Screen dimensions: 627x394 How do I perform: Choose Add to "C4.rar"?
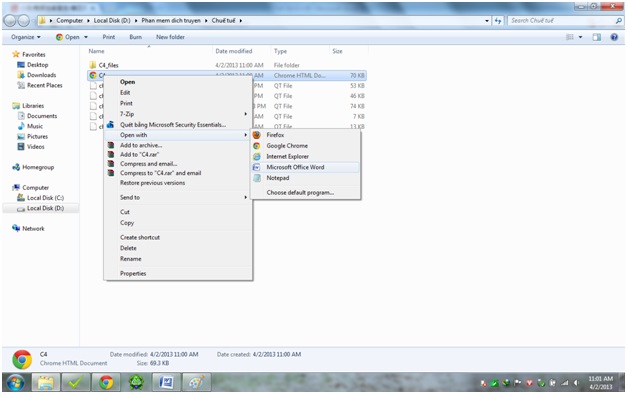[178, 154]
